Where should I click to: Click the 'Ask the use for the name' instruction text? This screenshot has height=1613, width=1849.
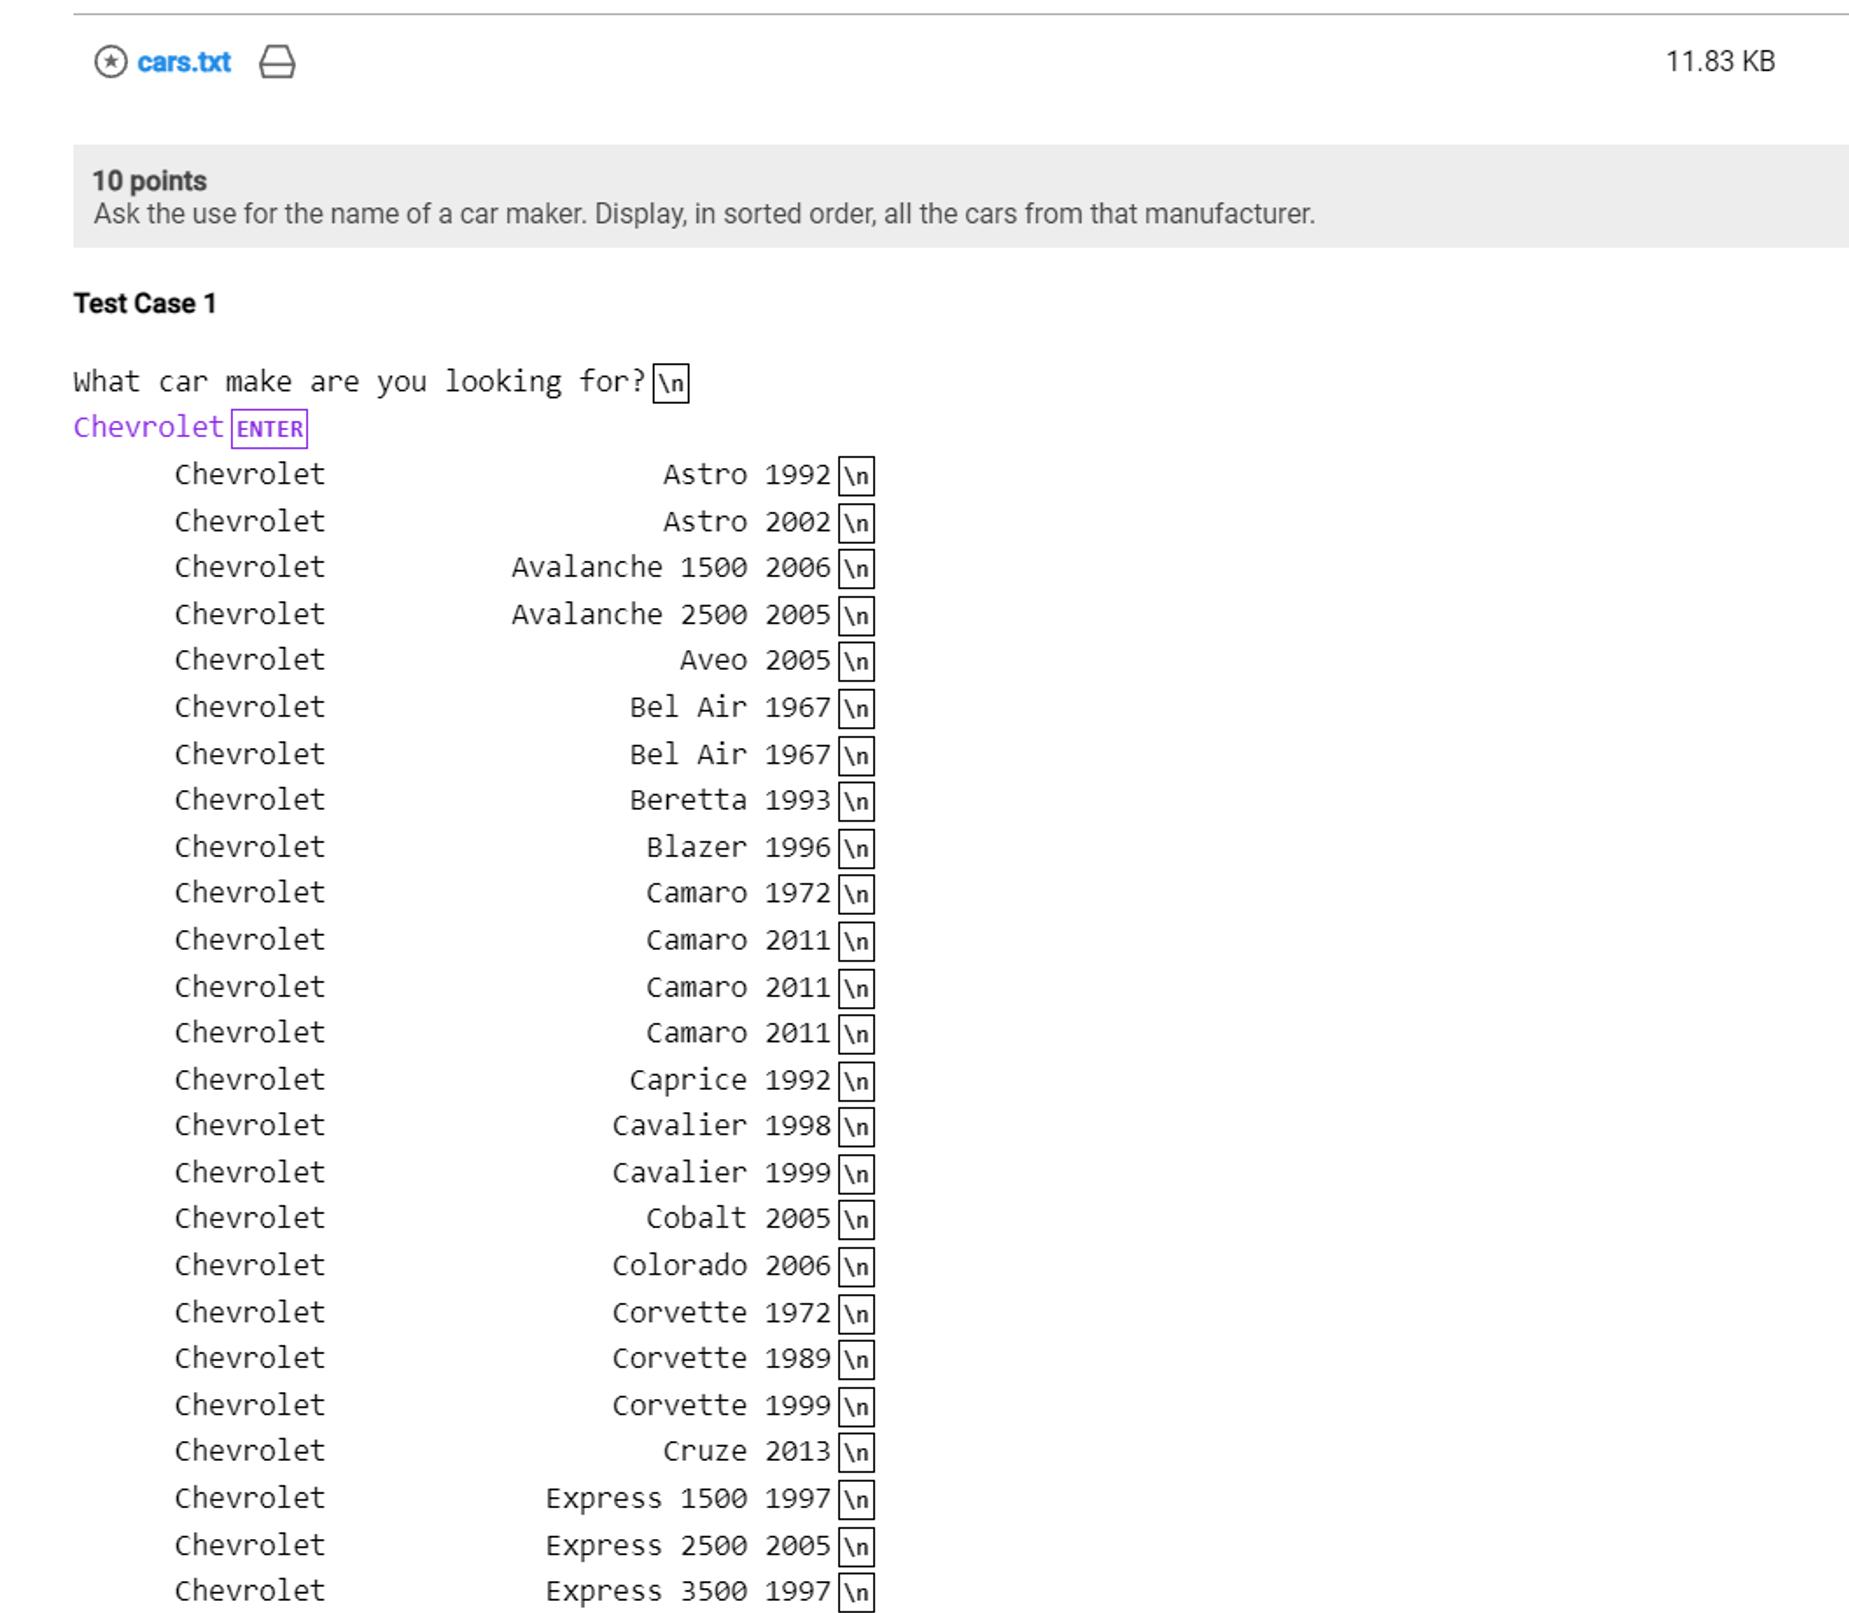704,214
